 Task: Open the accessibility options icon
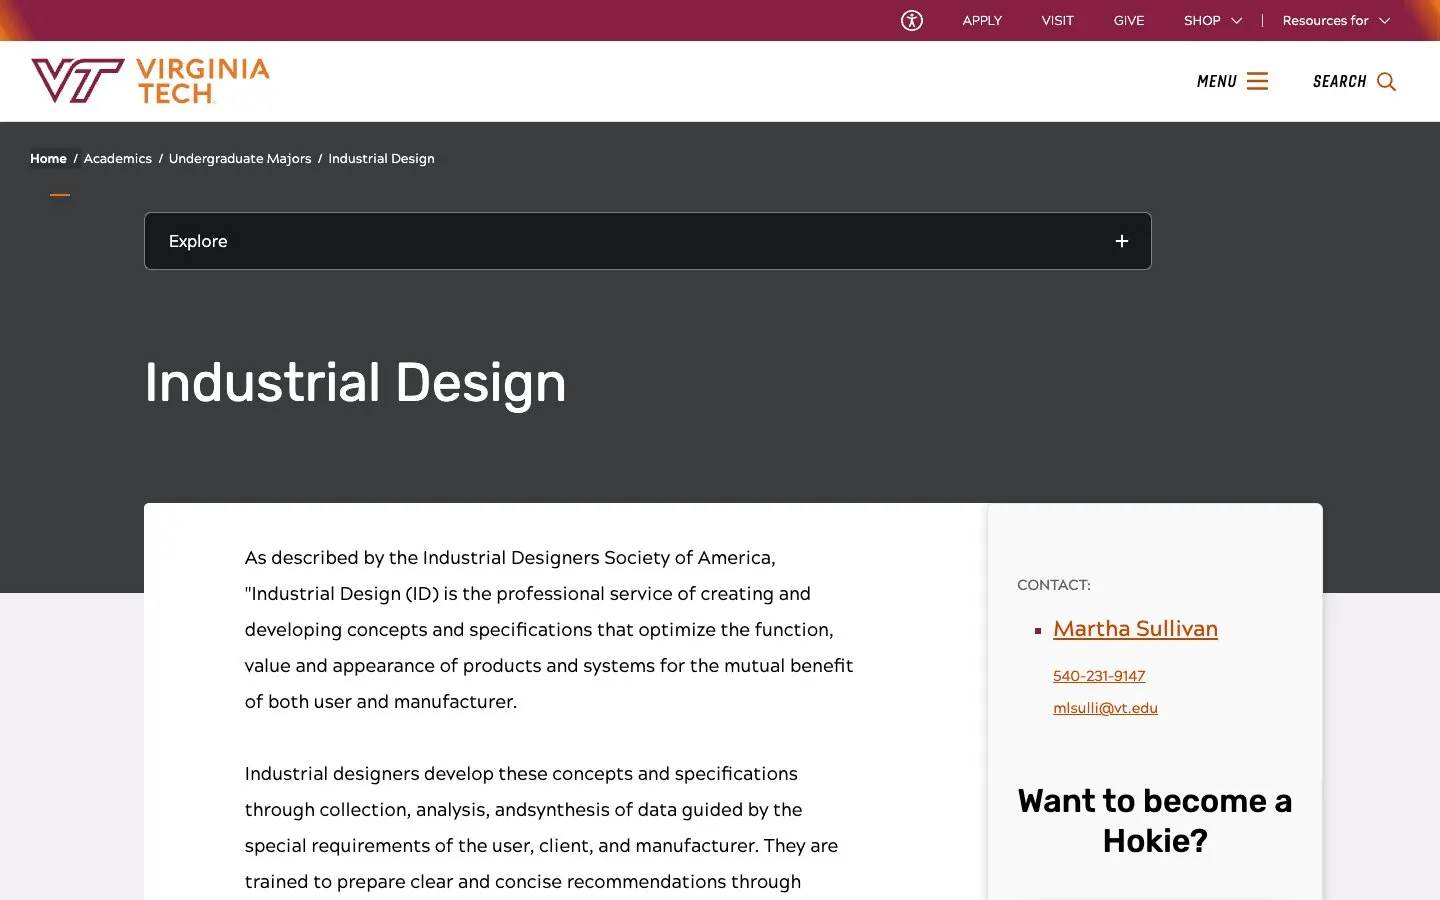pyautogui.click(x=912, y=20)
